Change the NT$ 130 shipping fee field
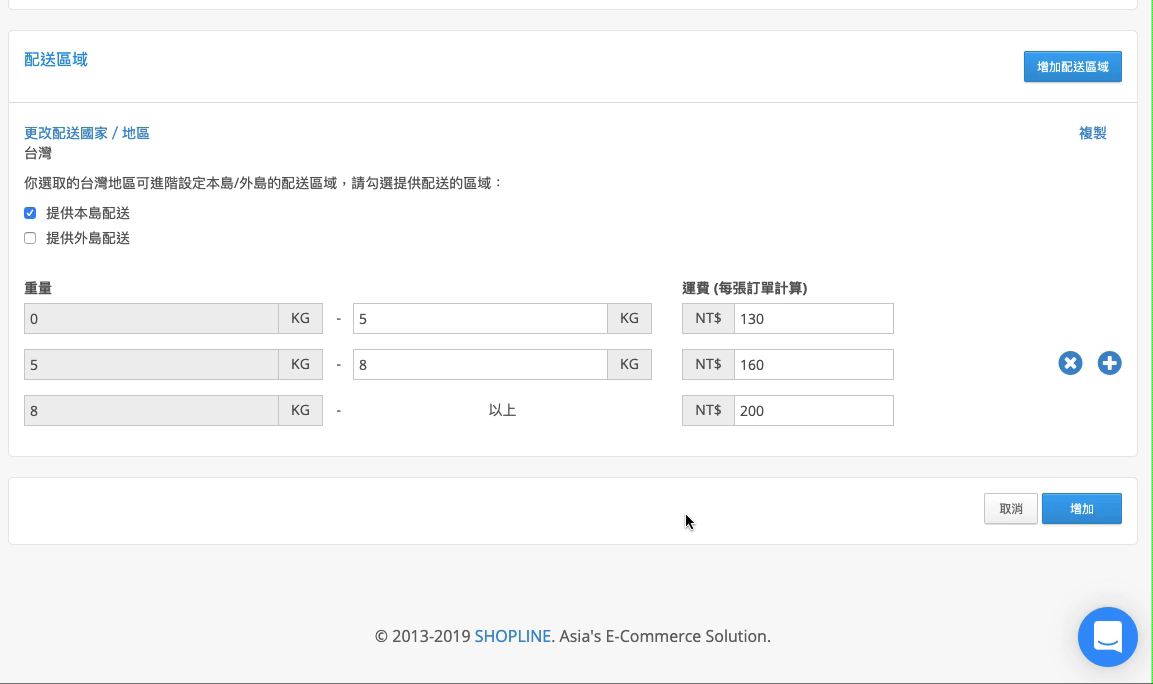Screen dimensions: 1153x684 click(813, 318)
